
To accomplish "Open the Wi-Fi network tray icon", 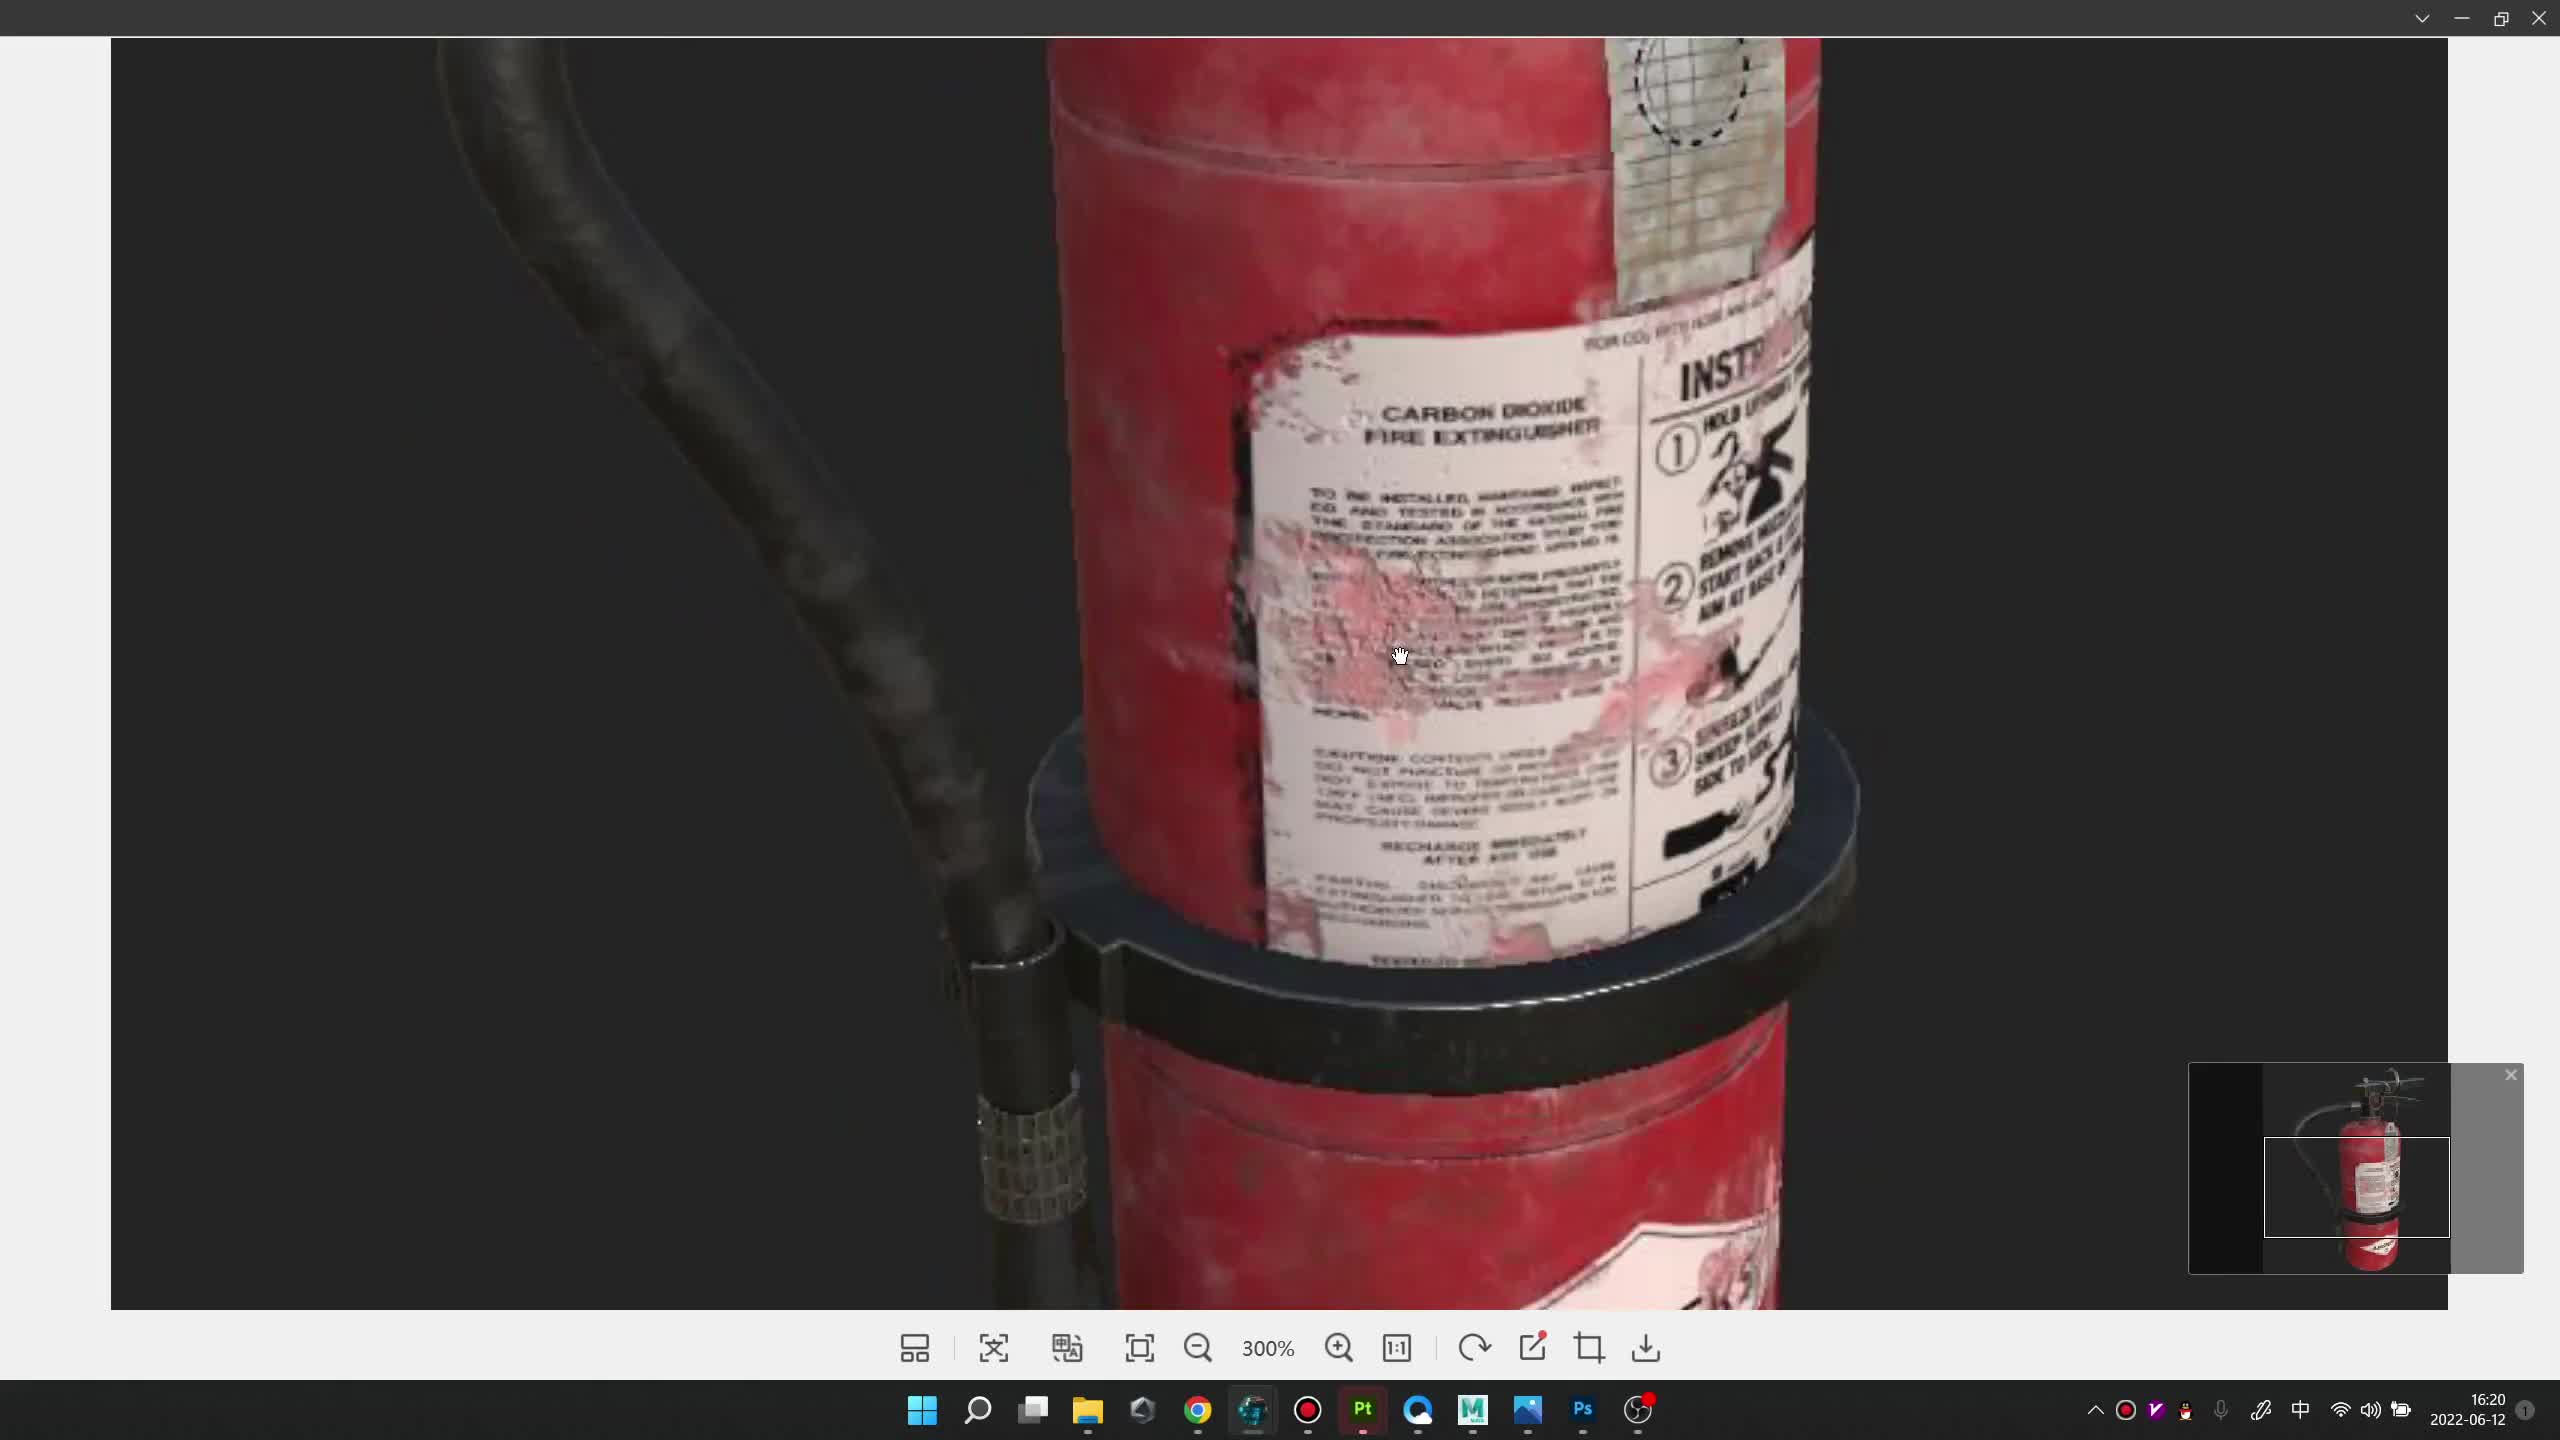I will (x=2340, y=1410).
